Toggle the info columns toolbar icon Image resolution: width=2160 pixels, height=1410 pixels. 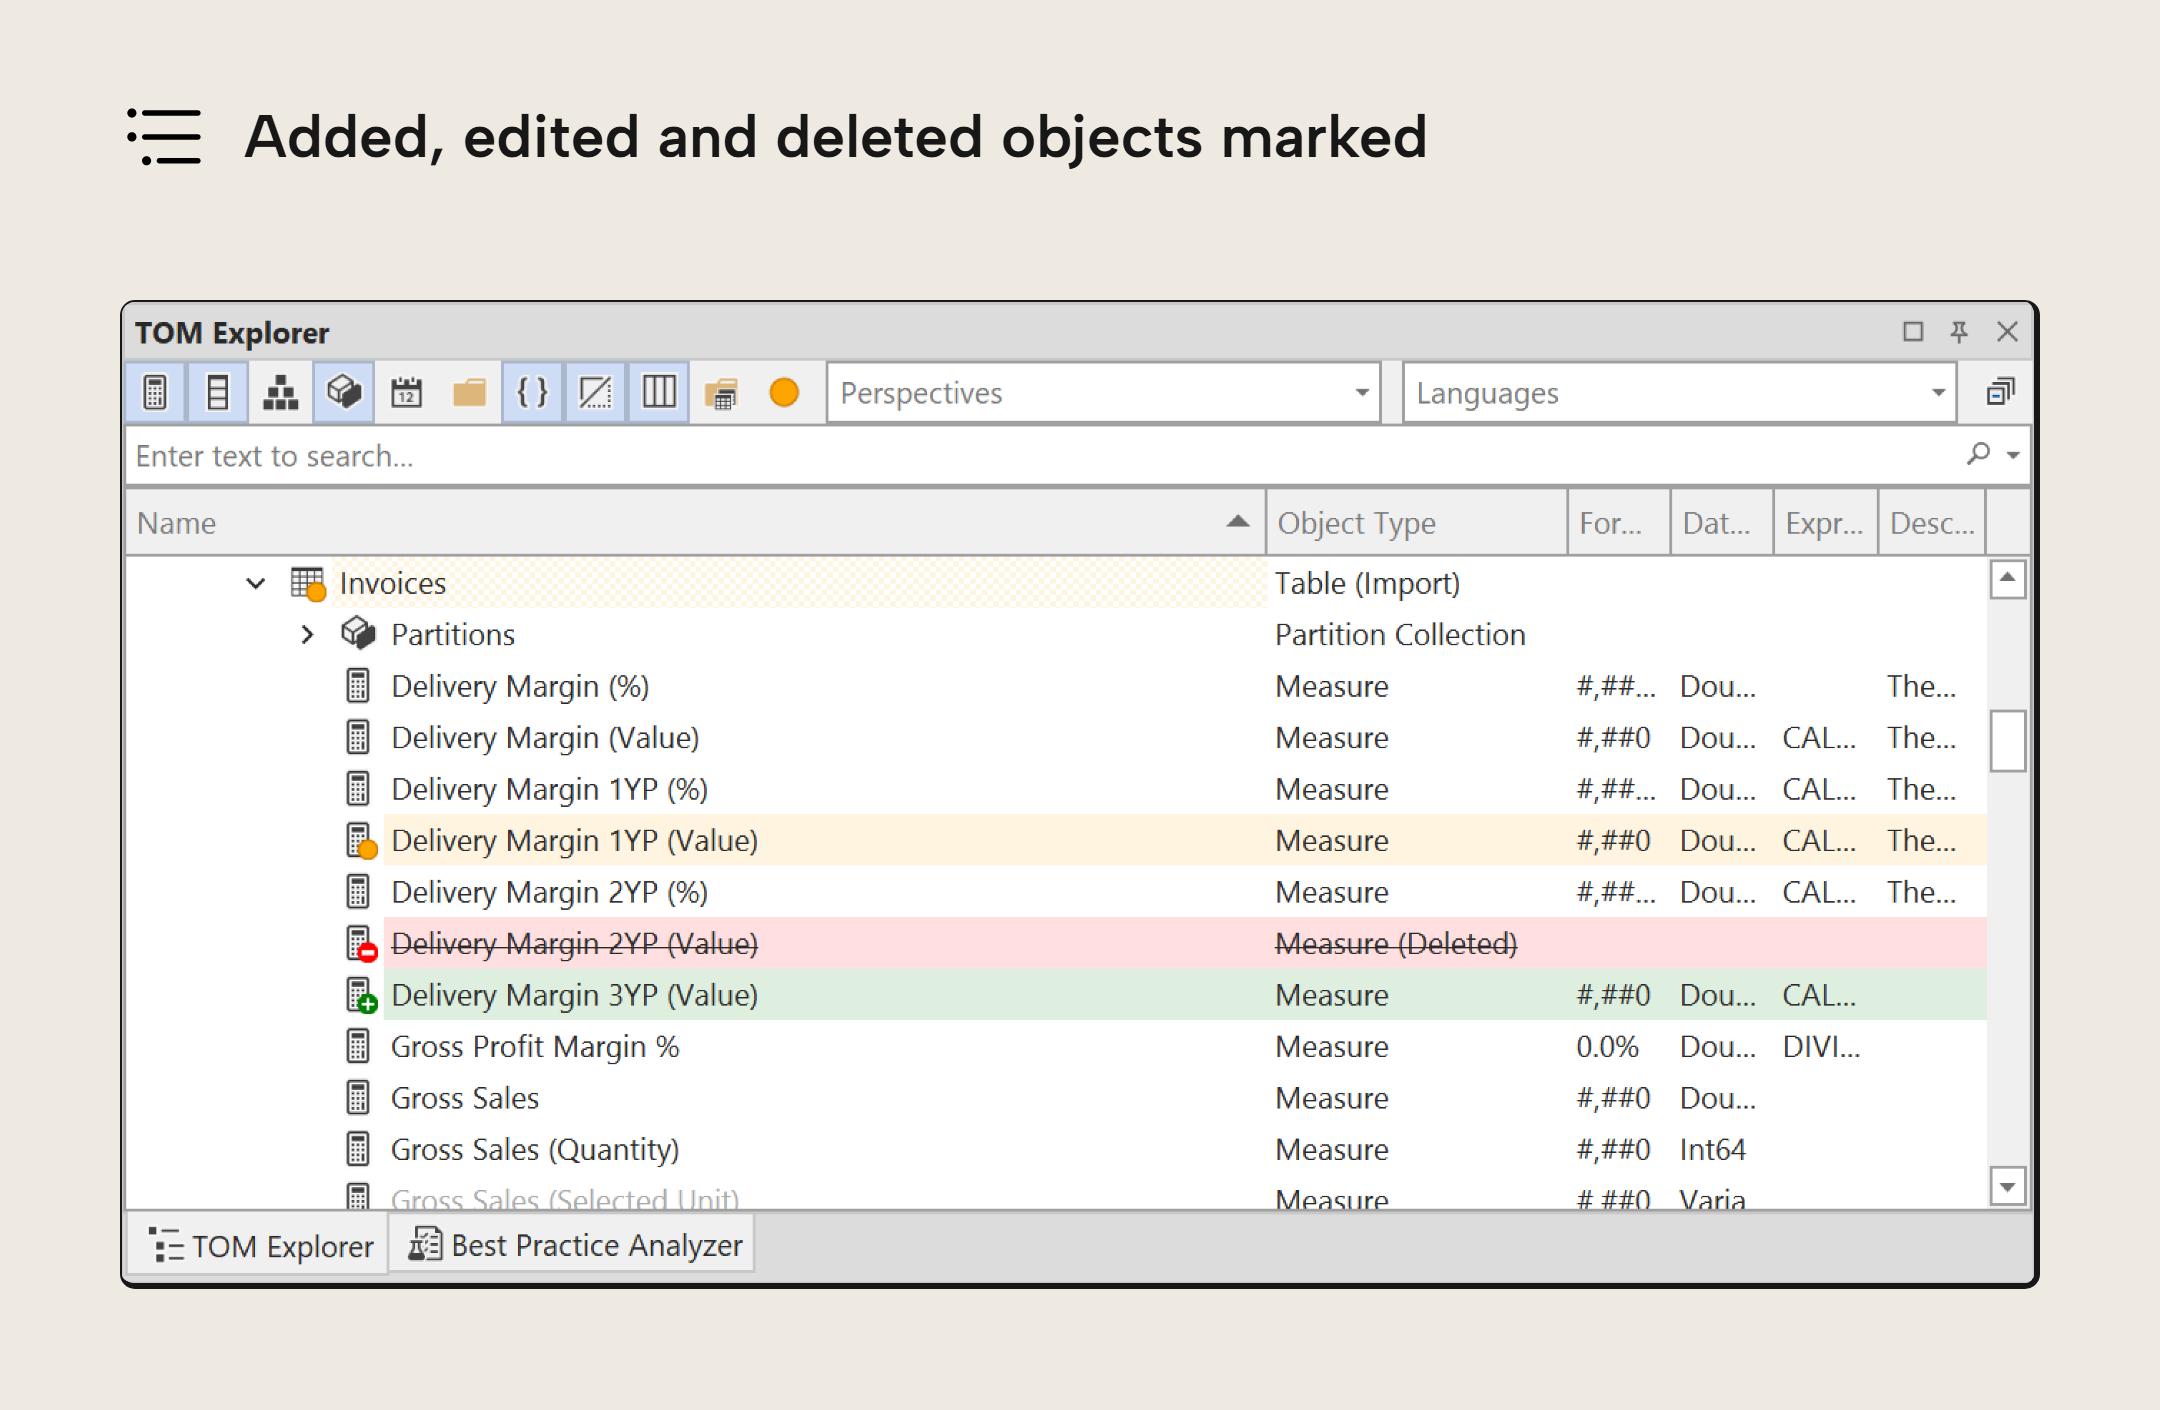658,392
